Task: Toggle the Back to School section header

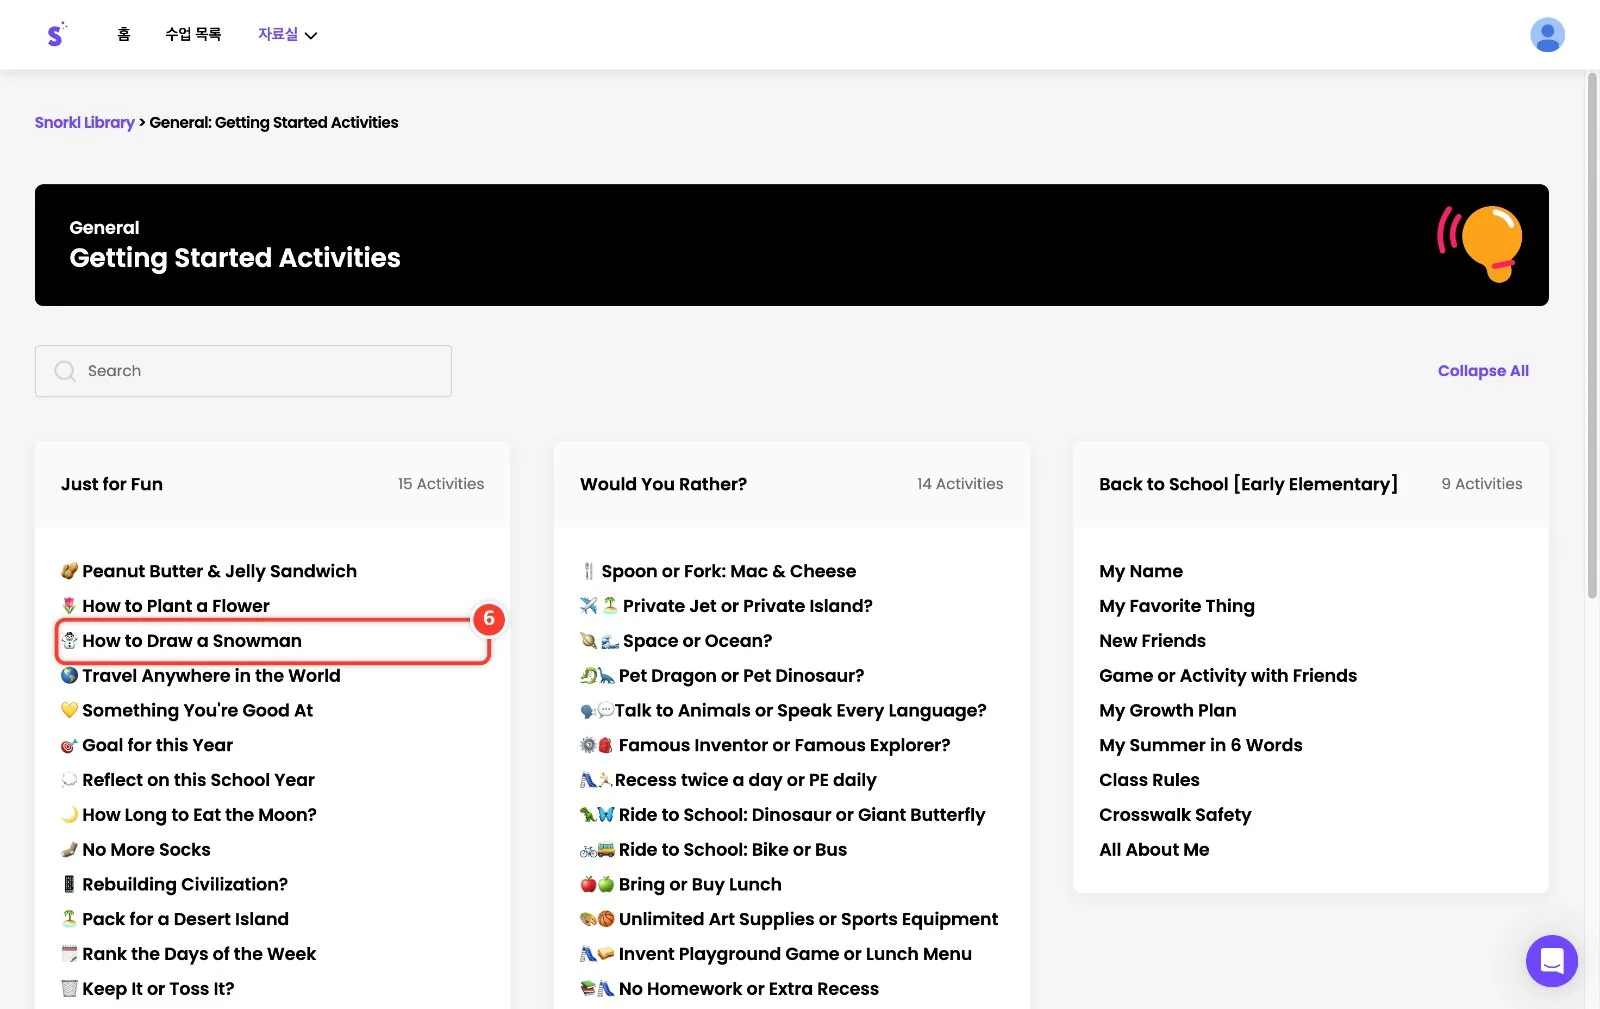Action: point(1310,484)
